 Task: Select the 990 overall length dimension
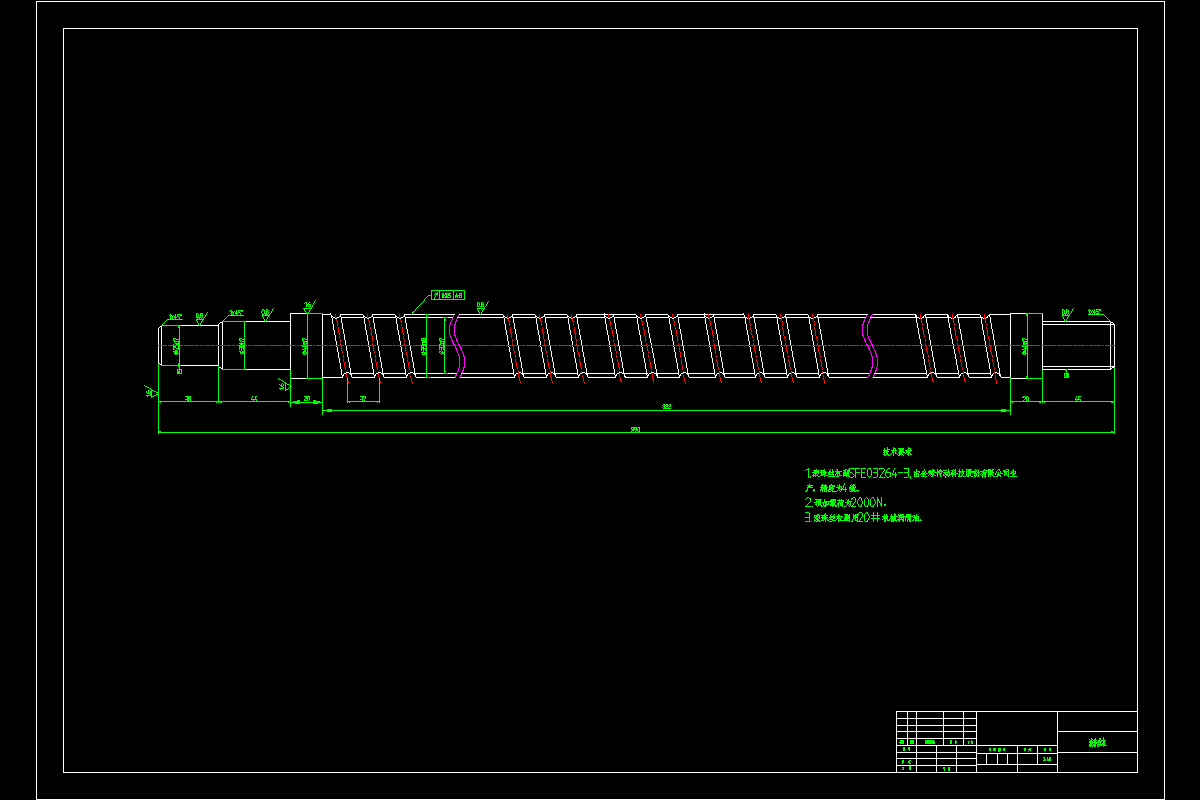pyautogui.click(x=634, y=430)
